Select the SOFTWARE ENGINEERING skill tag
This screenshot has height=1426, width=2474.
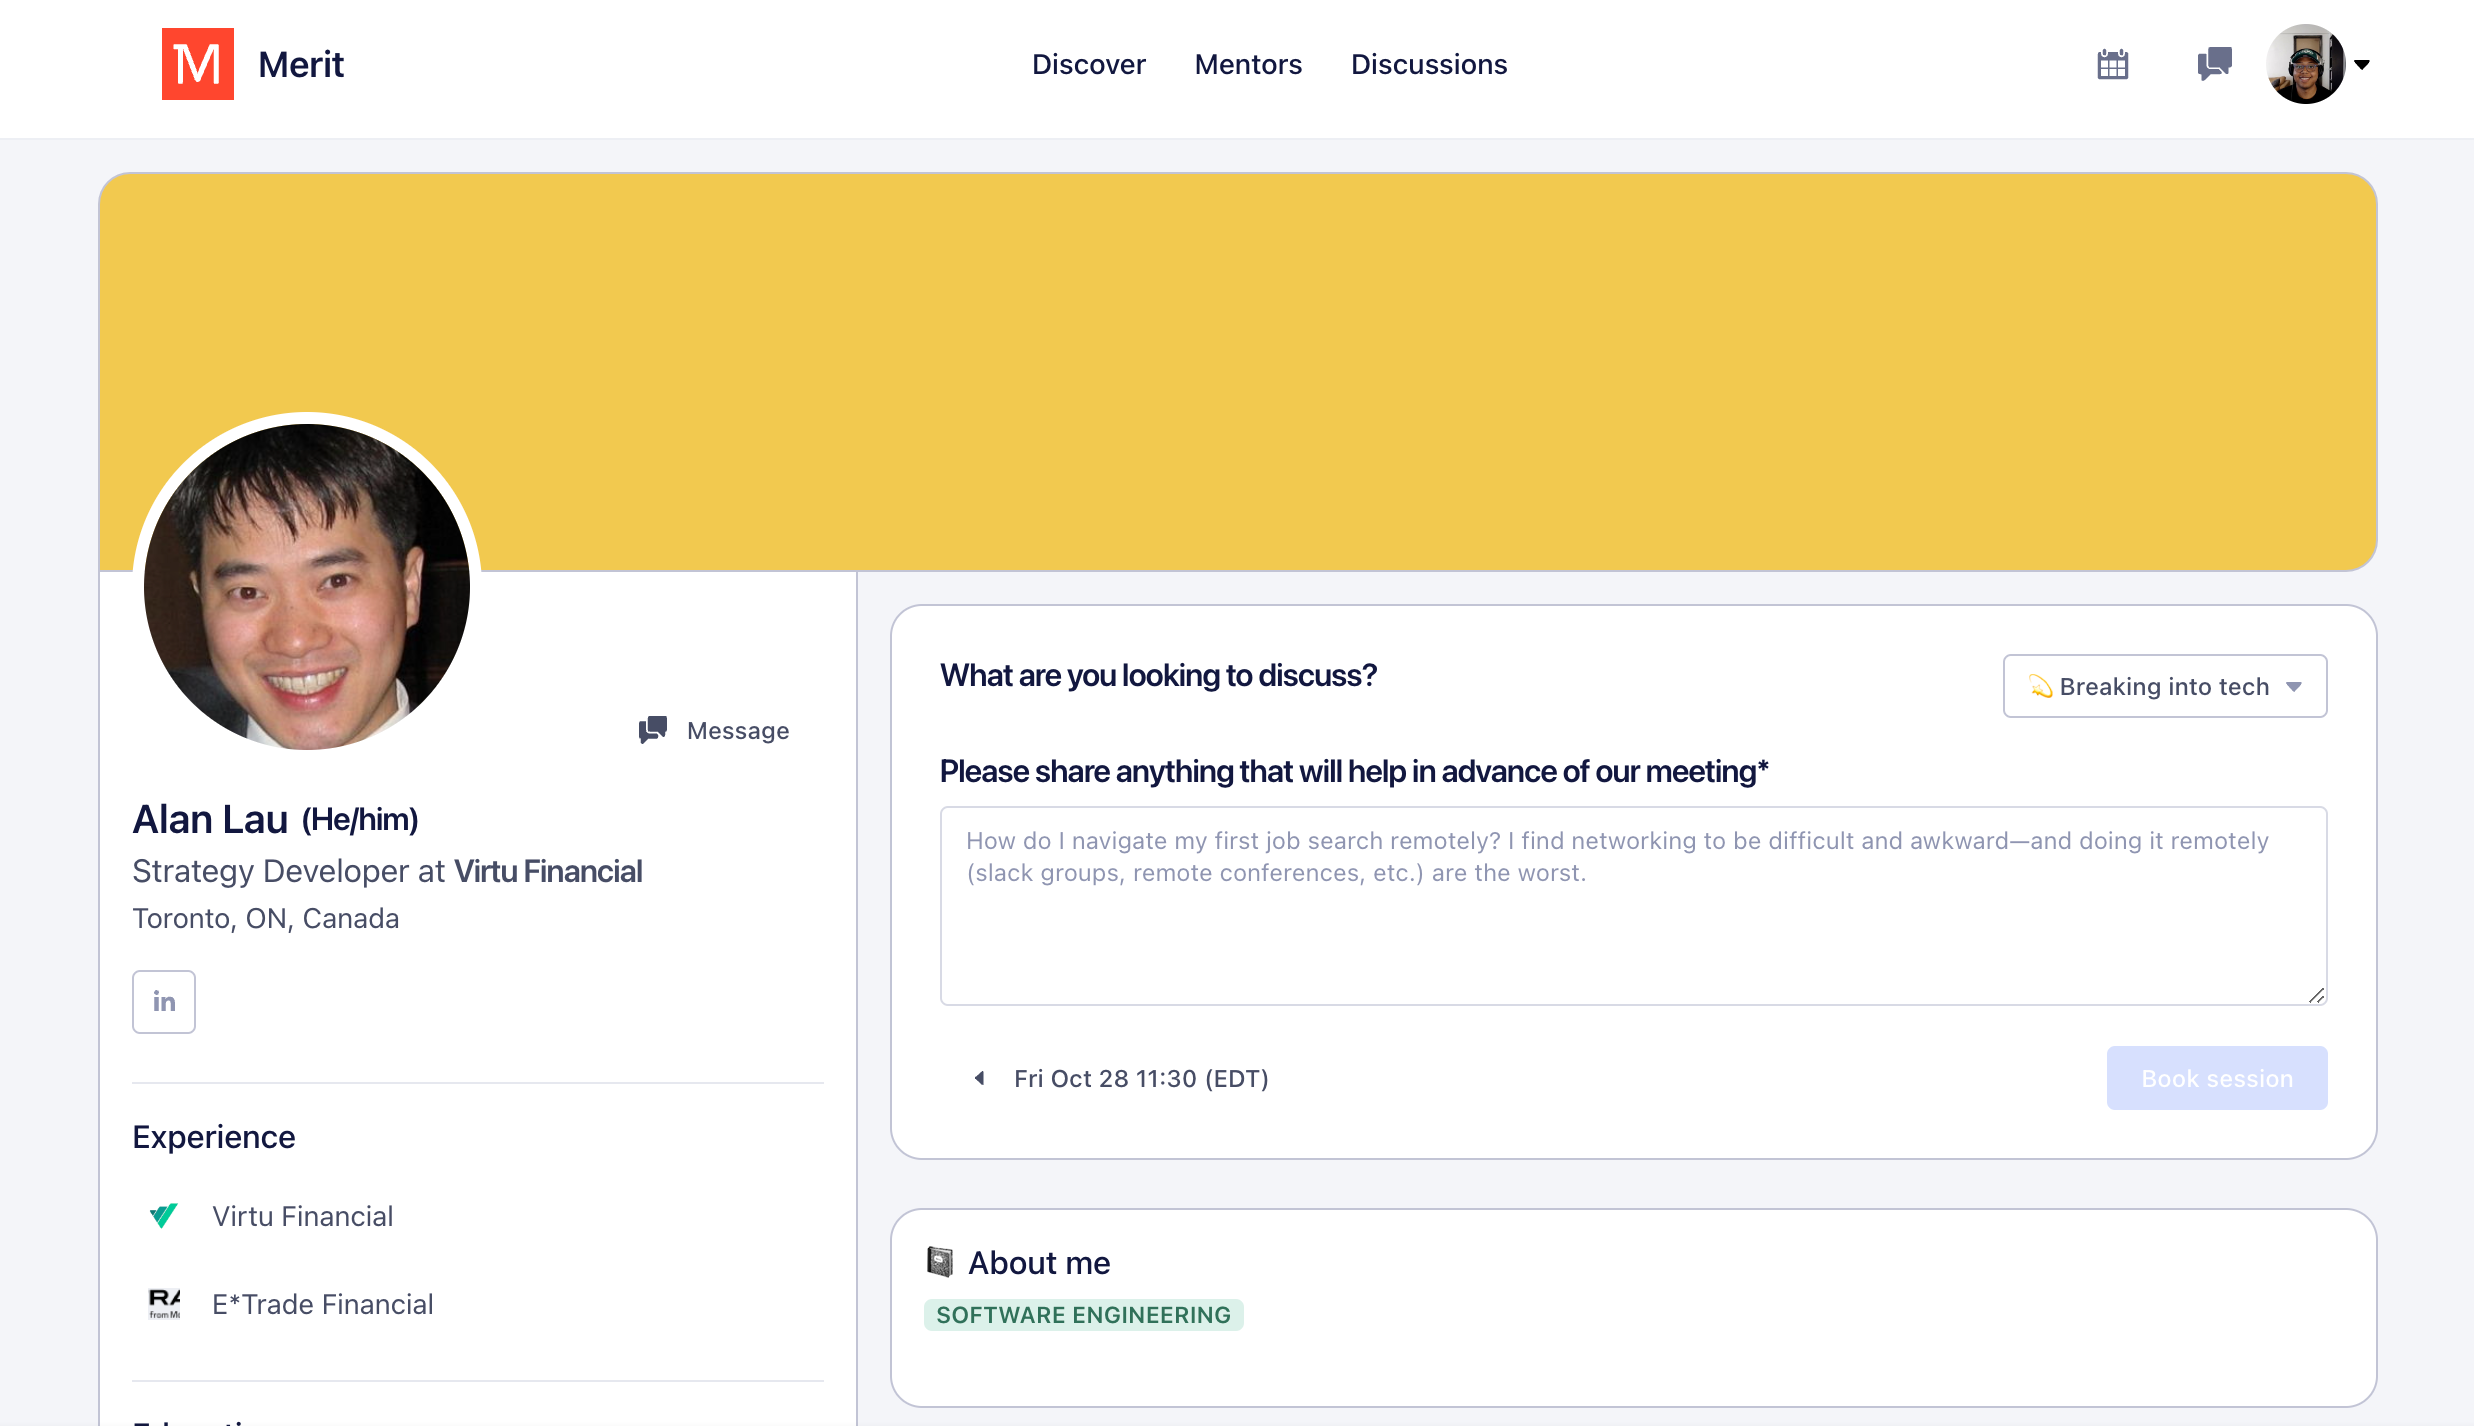pyautogui.click(x=1083, y=1315)
